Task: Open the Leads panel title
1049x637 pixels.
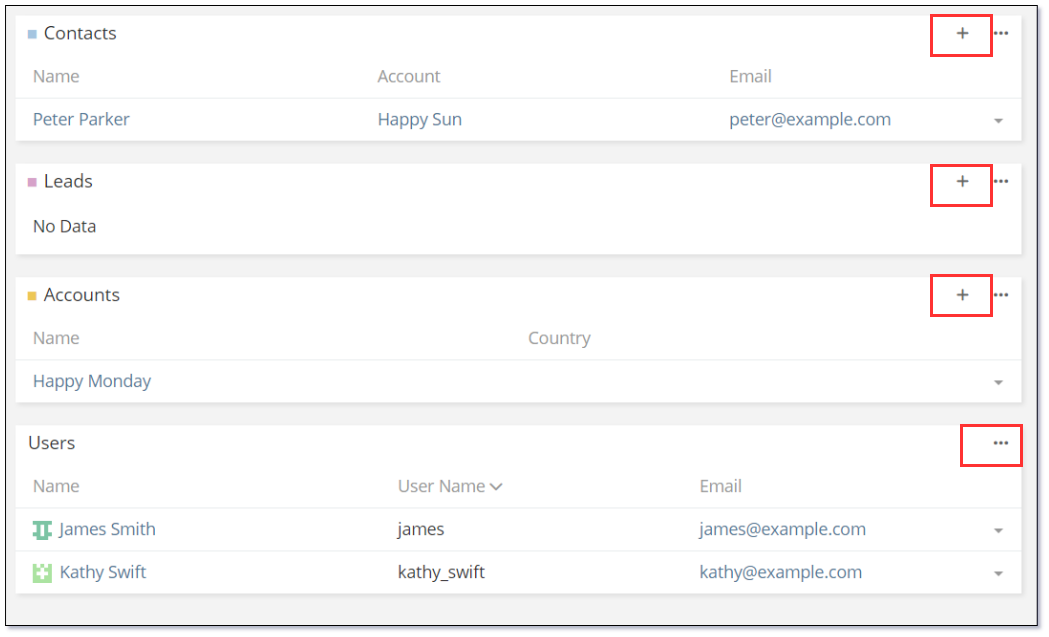Action: pyautogui.click(x=68, y=181)
